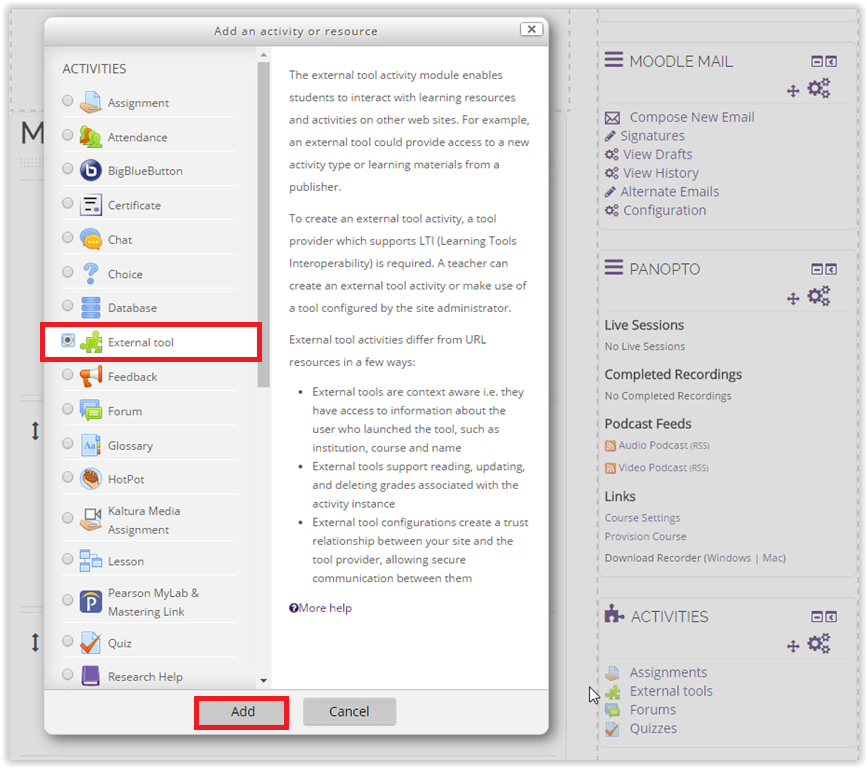Screen dimensions: 867x768
Task: Download Recorder for Windows link
Action: (x=728, y=558)
